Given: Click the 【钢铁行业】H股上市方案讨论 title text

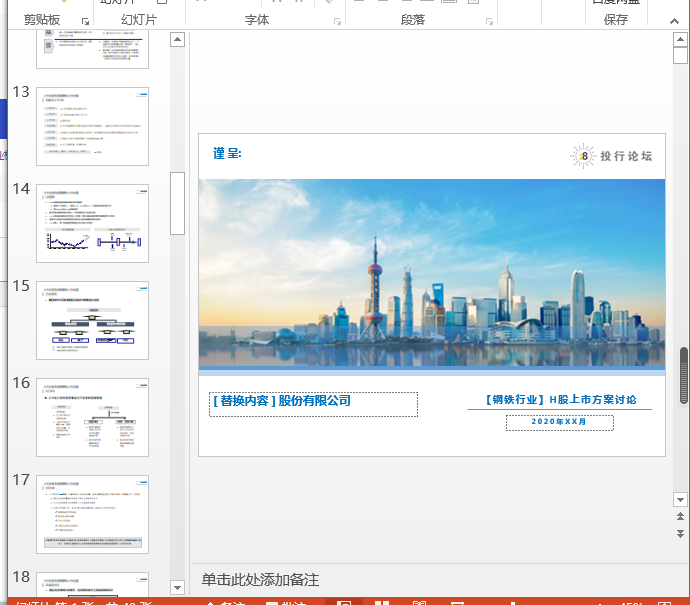Looking at the screenshot, I should pyautogui.click(x=560, y=400).
